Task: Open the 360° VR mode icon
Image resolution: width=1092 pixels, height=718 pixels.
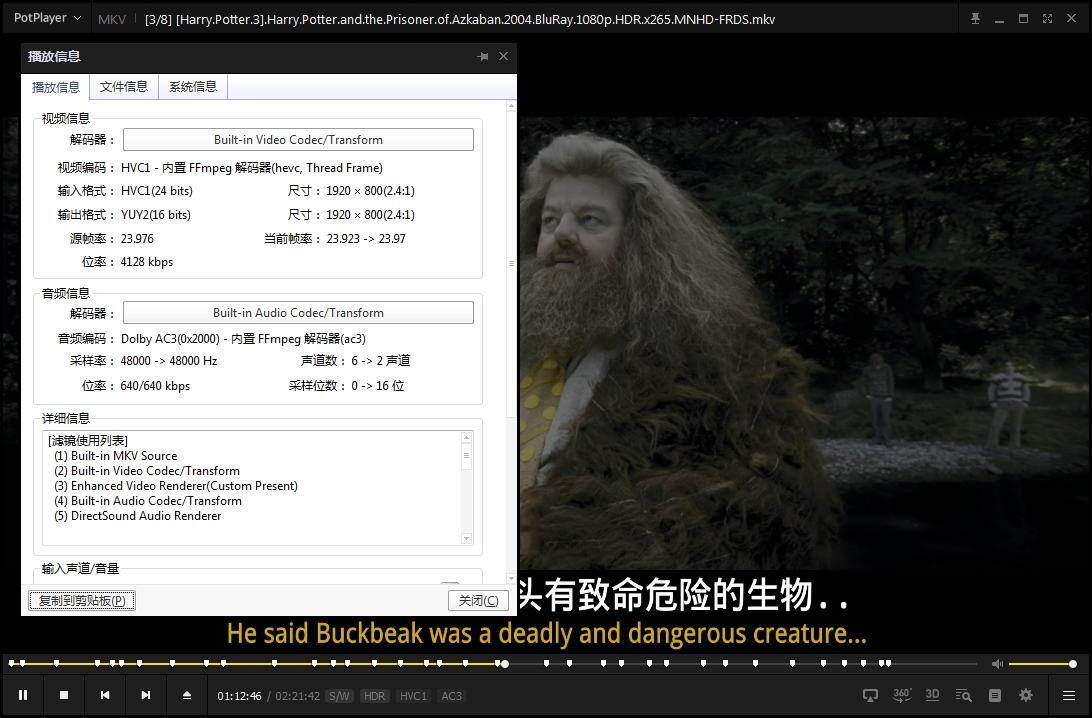Action: 901,695
